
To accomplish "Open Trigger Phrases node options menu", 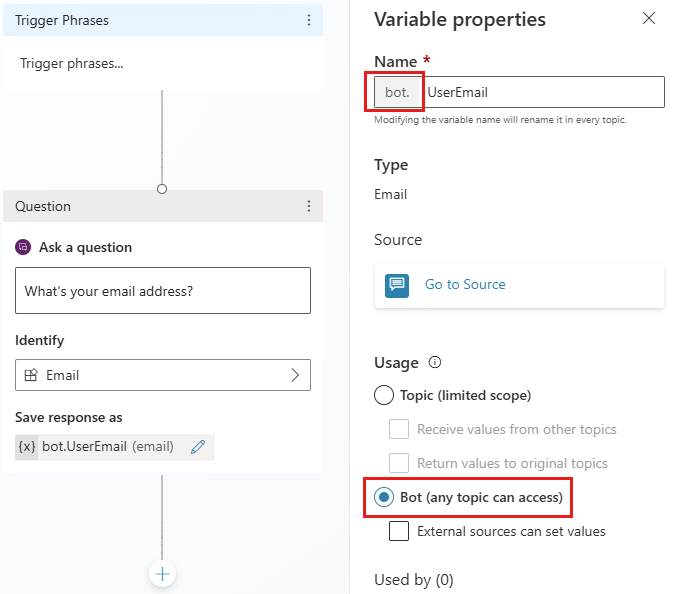I will point(308,20).
